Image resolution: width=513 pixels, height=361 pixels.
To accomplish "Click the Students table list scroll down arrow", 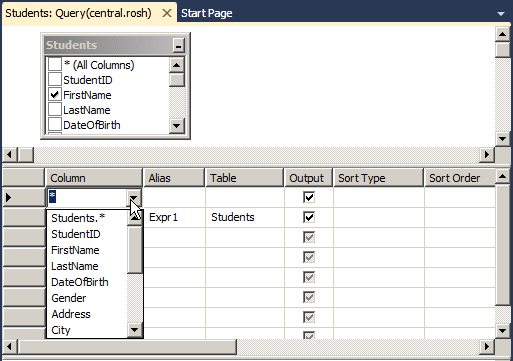I will point(176,126).
